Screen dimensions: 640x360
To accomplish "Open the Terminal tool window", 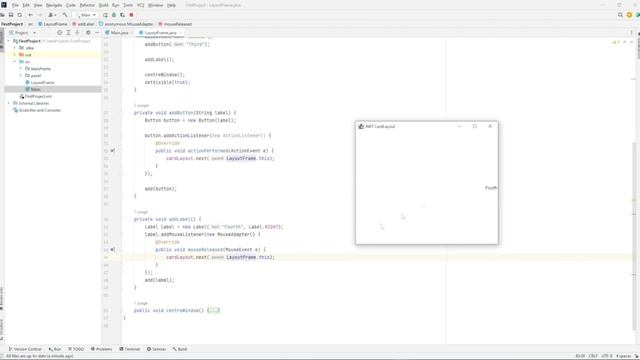I will pos(129,349).
